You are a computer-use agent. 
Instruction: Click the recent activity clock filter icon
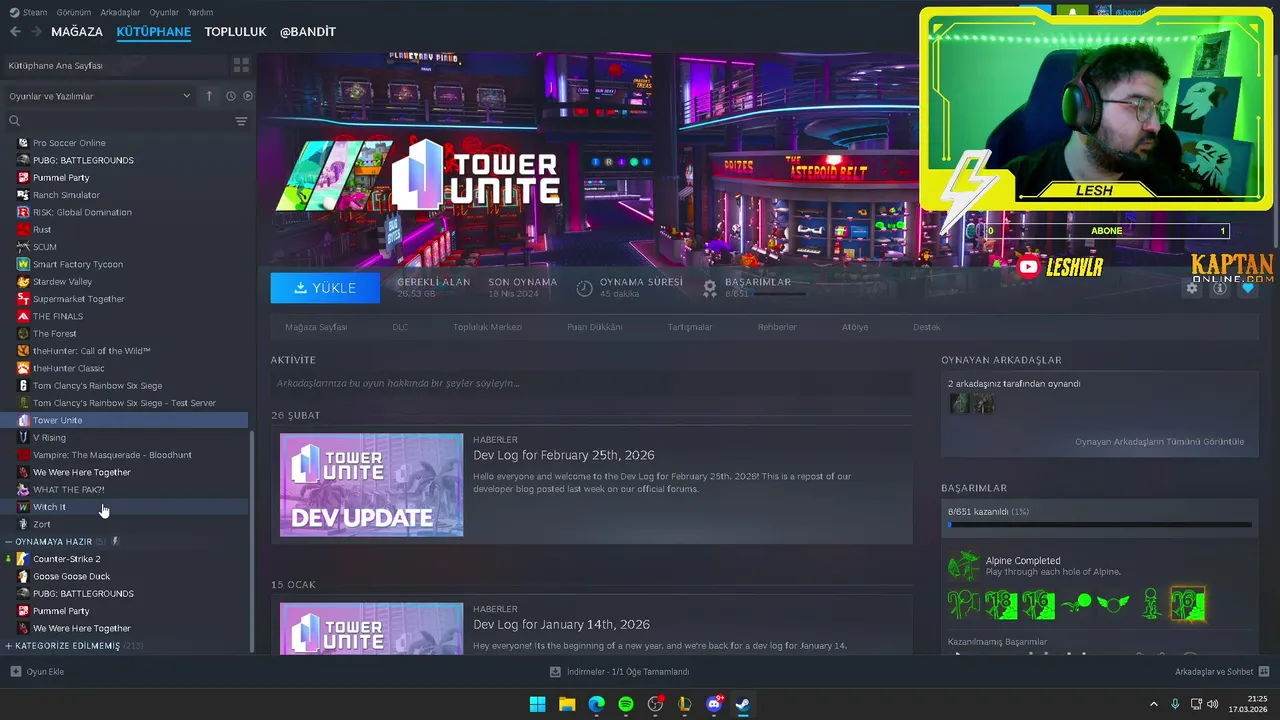230,96
